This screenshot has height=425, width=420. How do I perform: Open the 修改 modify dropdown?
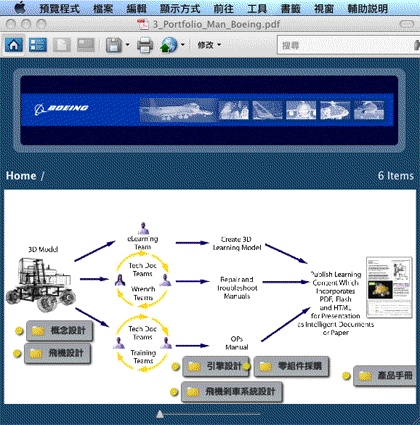click(209, 45)
